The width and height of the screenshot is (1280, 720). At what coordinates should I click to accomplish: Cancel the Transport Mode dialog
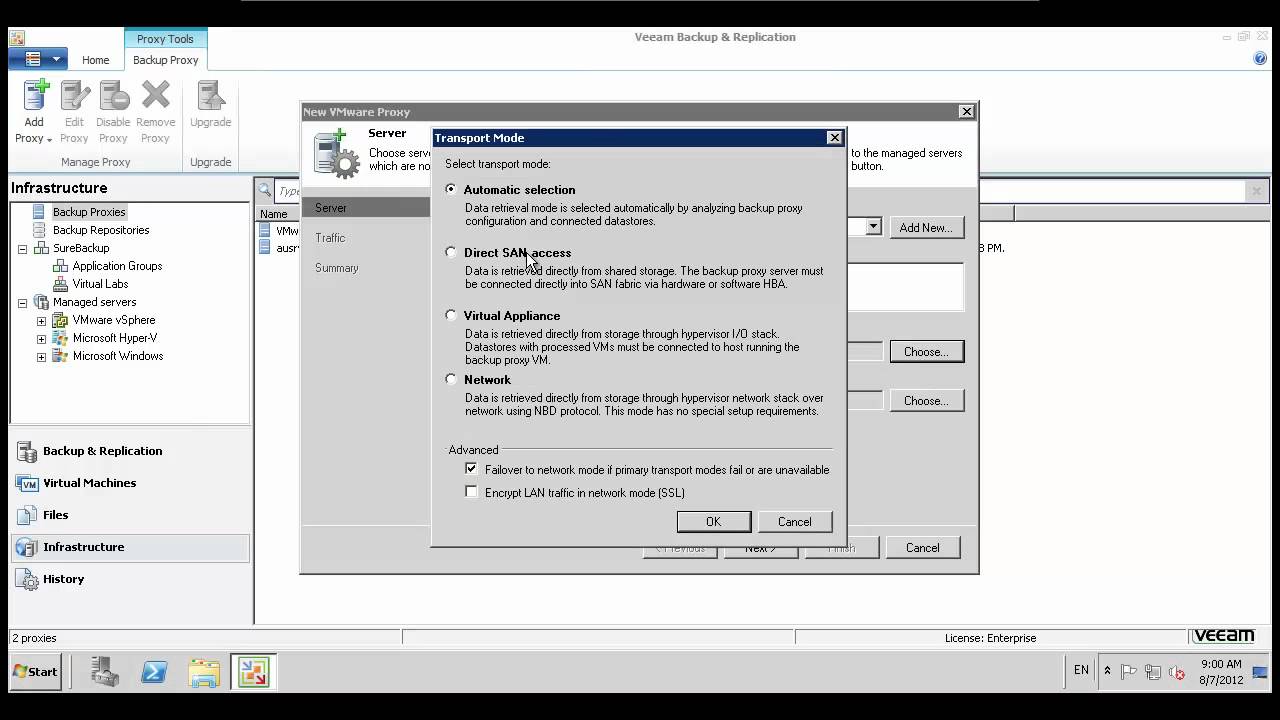(x=795, y=522)
